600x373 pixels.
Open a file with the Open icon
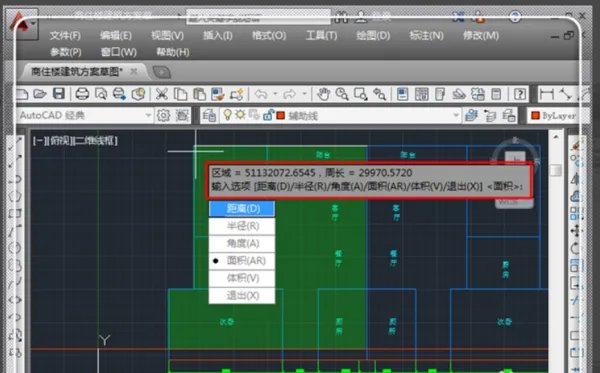pyautogui.click(x=40, y=94)
